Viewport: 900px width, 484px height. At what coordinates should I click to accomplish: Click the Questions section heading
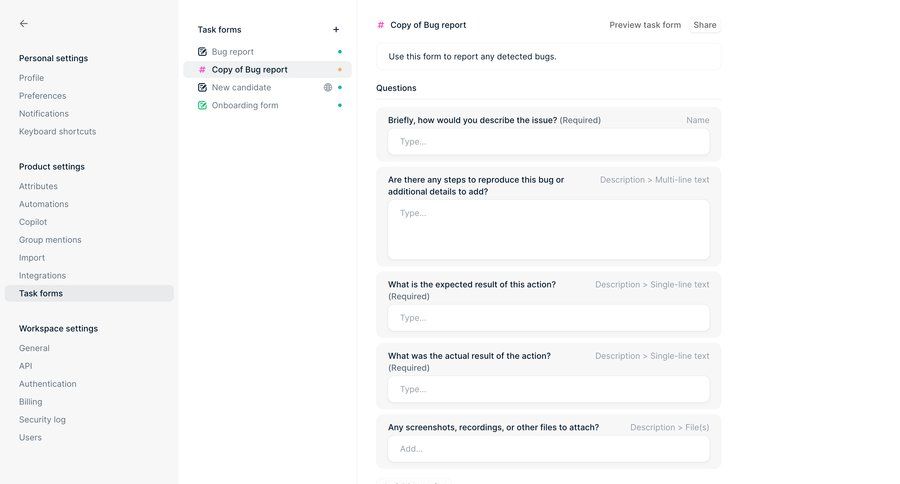point(396,88)
